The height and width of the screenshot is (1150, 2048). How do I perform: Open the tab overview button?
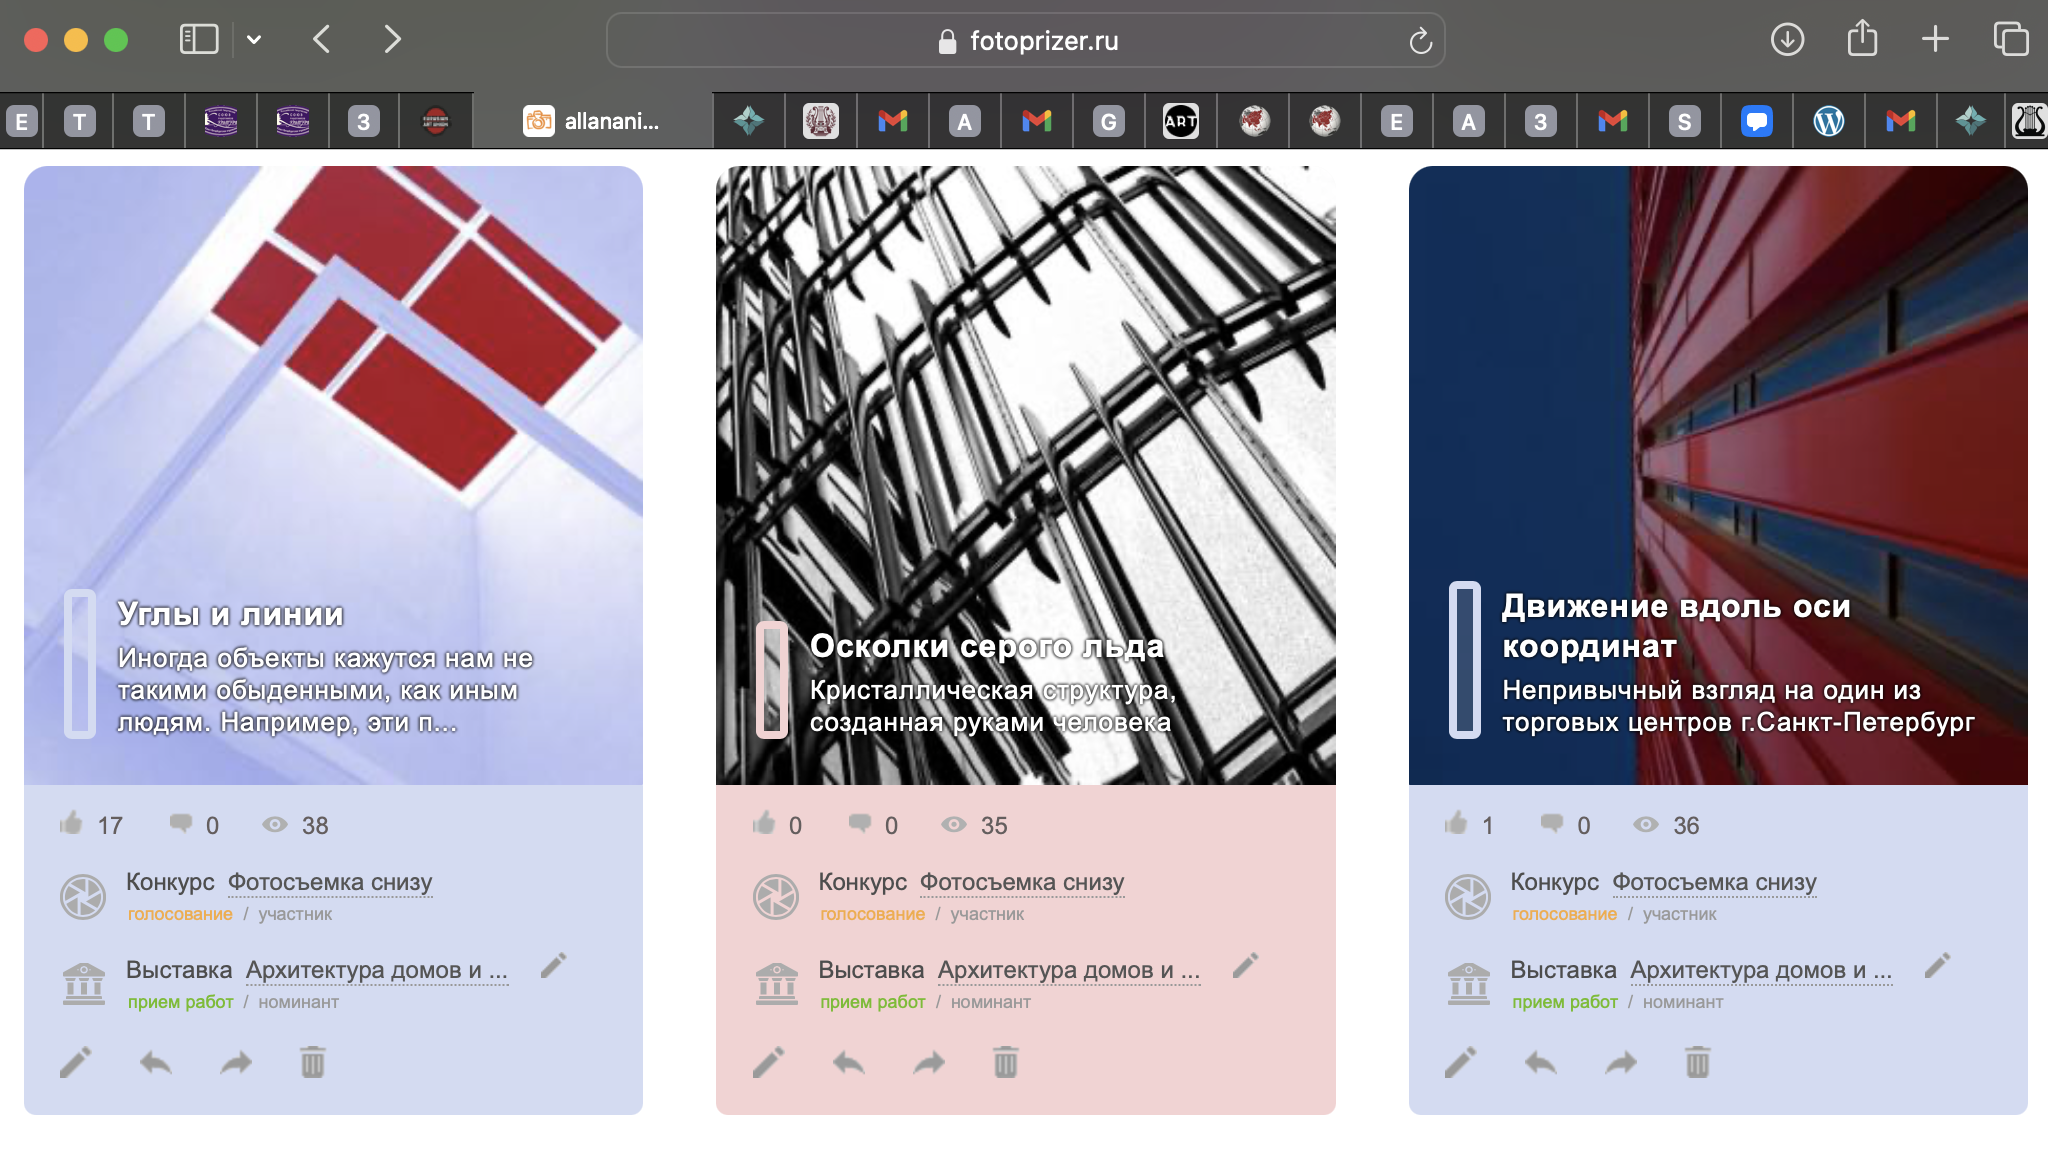point(2010,40)
